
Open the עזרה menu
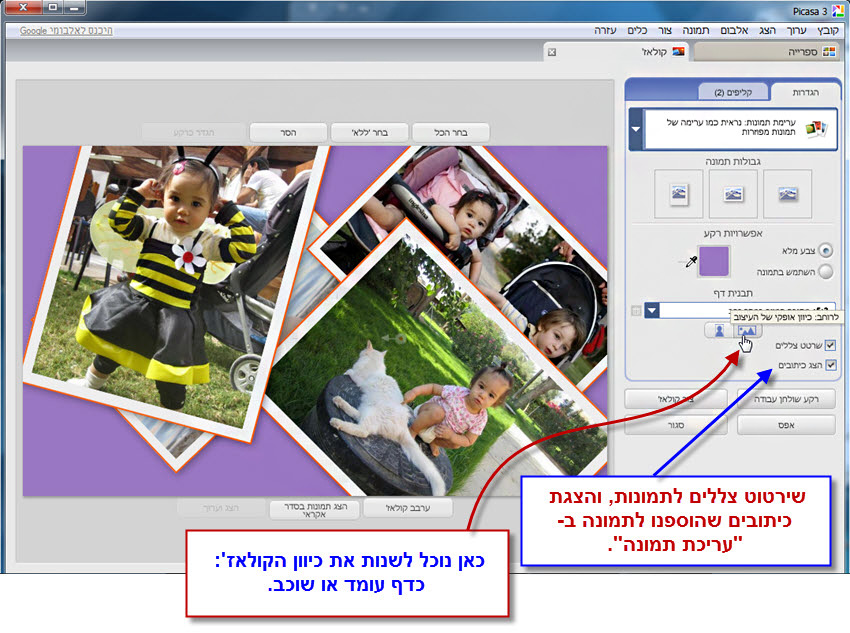pyautogui.click(x=605, y=30)
